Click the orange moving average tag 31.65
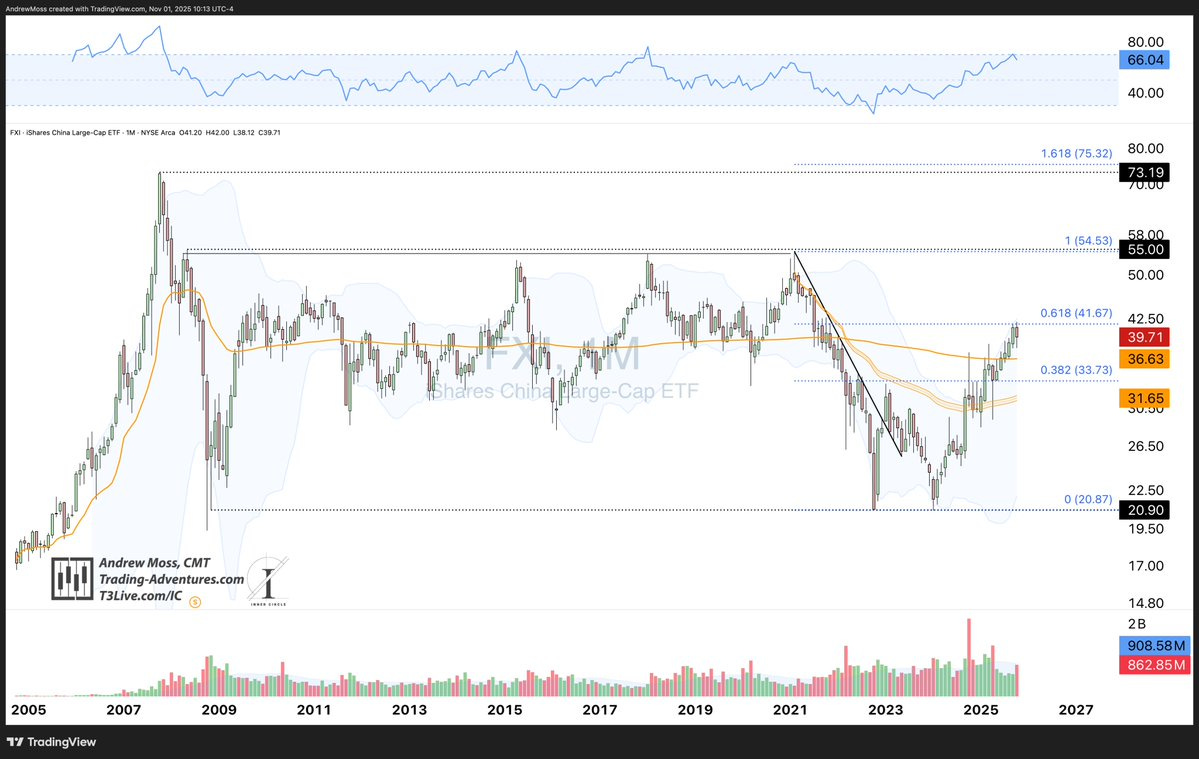The width and height of the screenshot is (1199, 759). coord(1144,397)
